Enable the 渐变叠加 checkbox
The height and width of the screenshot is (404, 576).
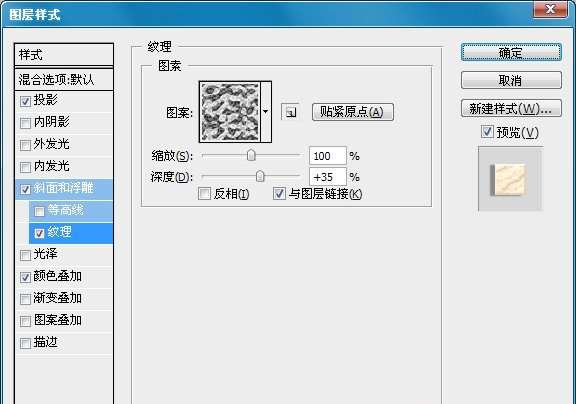pyautogui.click(x=25, y=299)
